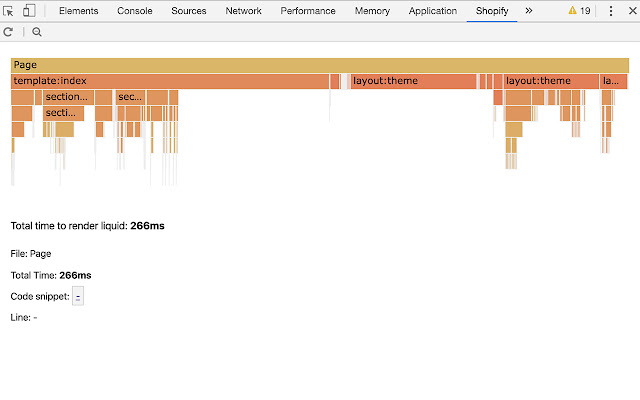Open the DevTools three-dot options menu

(x=610, y=11)
